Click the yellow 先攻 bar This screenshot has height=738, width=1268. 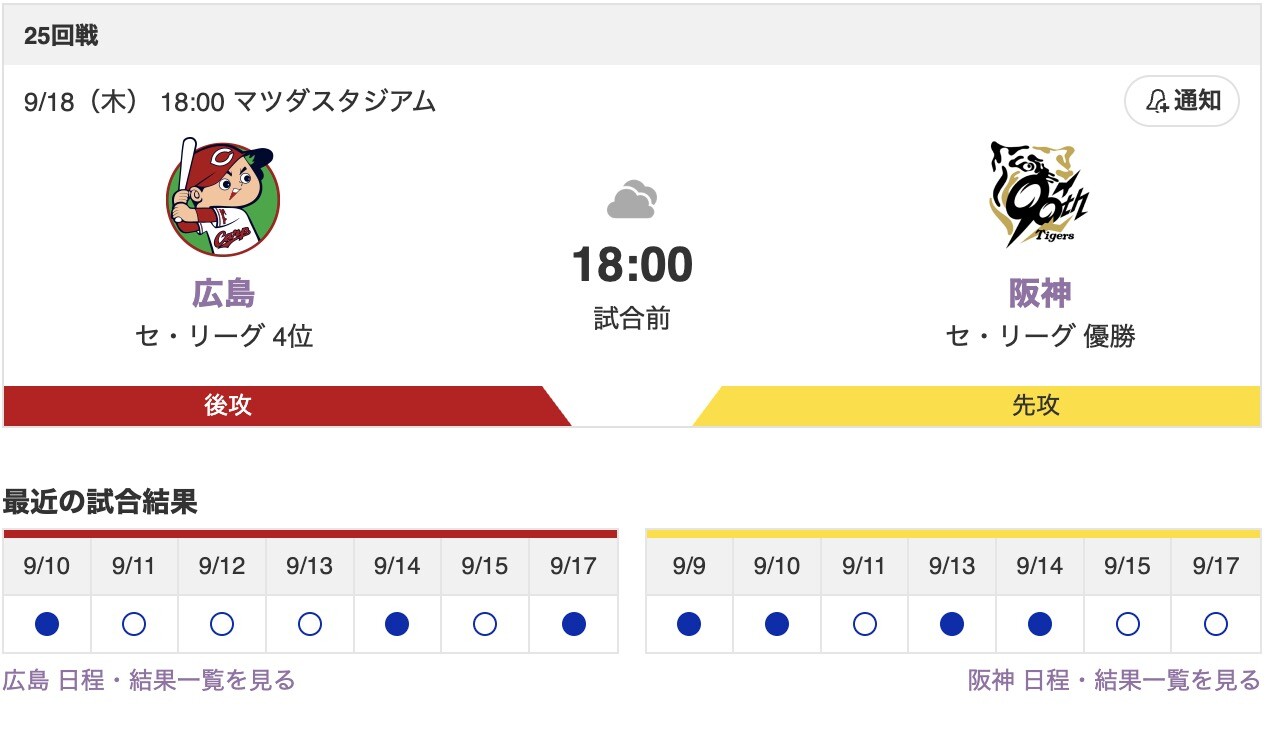click(1036, 405)
